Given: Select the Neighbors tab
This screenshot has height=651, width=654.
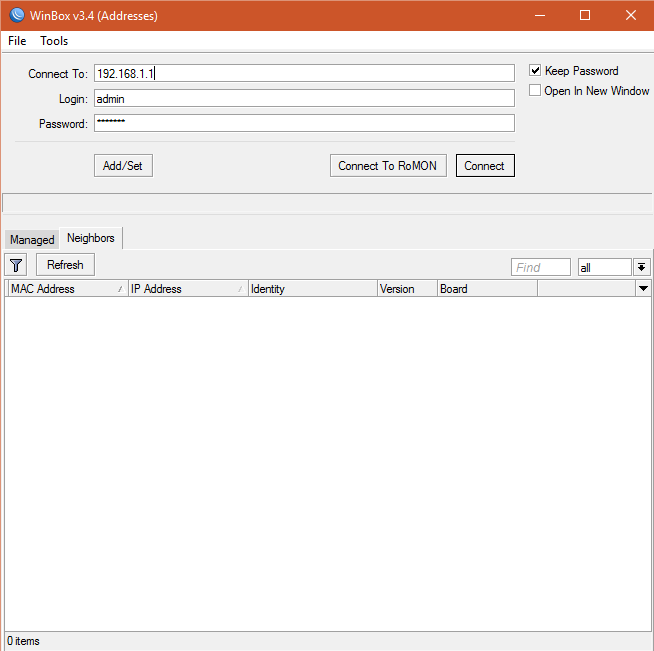Looking at the screenshot, I should (91, 238).
